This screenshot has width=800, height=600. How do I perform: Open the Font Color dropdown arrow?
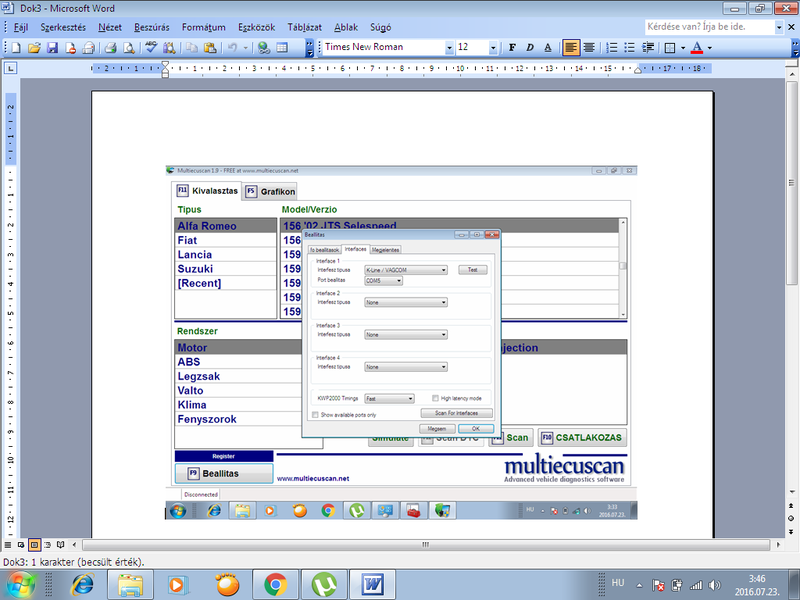pos(710,48)
